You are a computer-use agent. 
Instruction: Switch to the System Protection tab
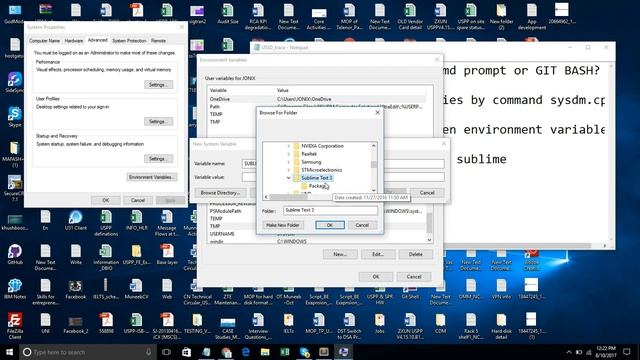(x=129, y=41)
